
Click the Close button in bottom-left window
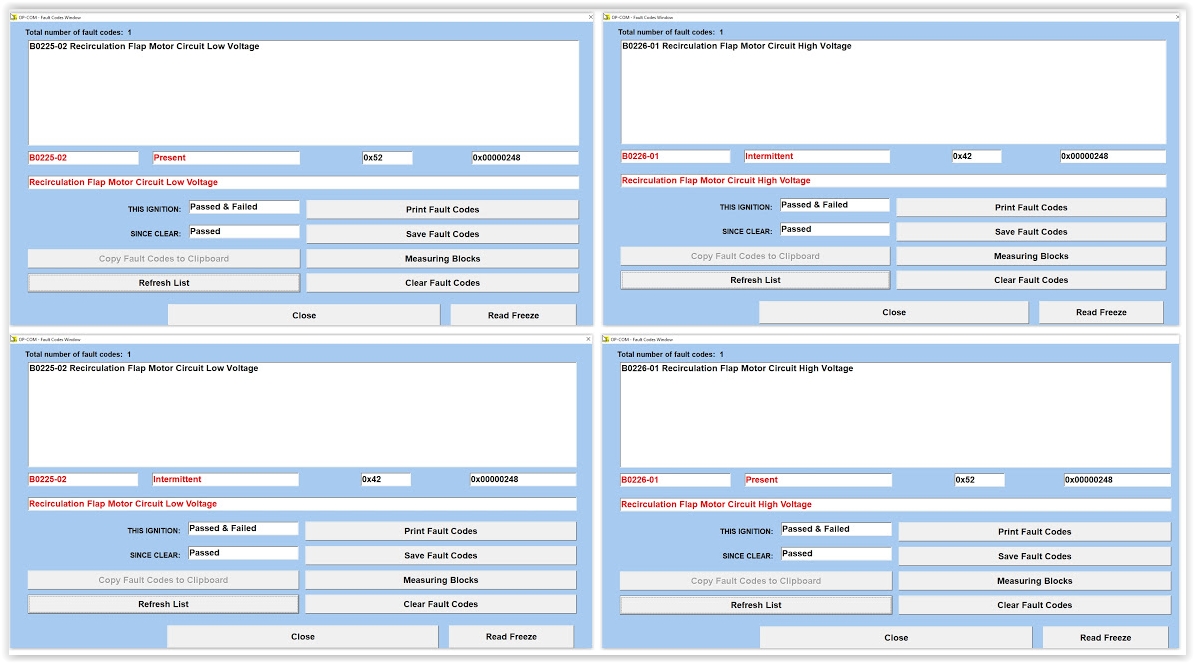[302, 637]
